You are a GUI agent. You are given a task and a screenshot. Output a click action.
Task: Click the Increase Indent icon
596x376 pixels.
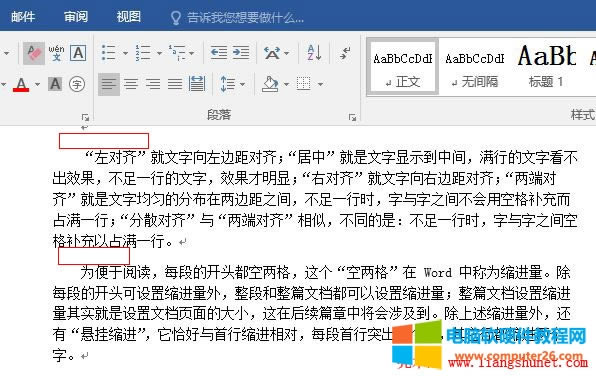241,53
